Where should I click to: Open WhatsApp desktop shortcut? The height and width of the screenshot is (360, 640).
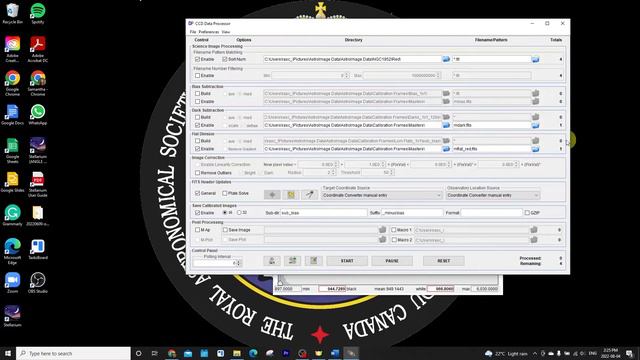pyautogui.click(x=38, y=115)
